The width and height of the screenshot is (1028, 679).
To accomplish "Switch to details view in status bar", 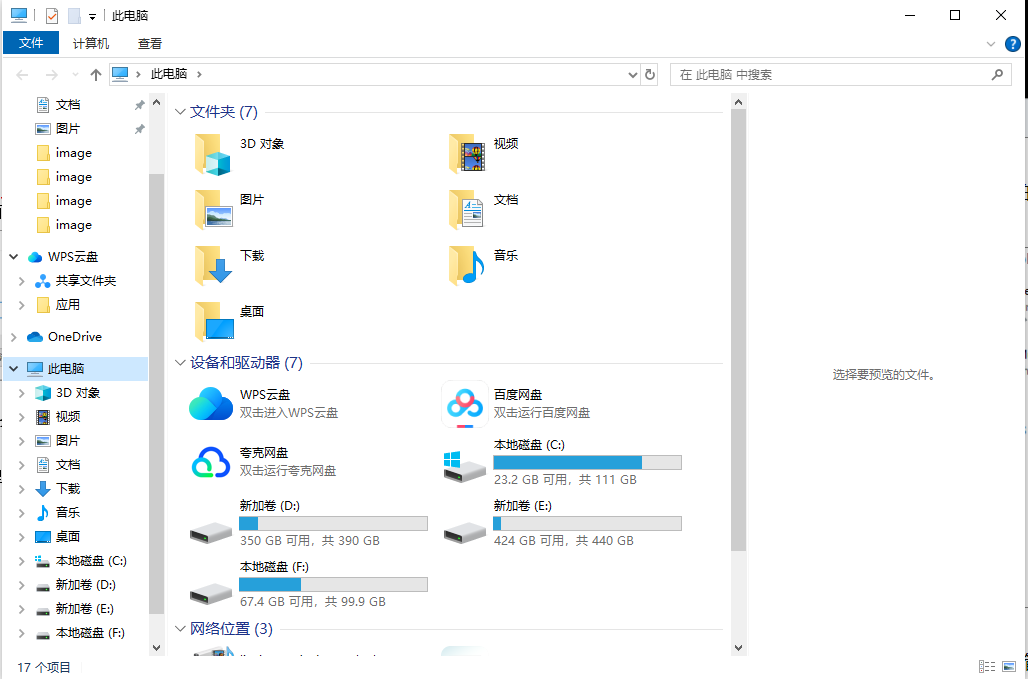I will coord(987,667).
